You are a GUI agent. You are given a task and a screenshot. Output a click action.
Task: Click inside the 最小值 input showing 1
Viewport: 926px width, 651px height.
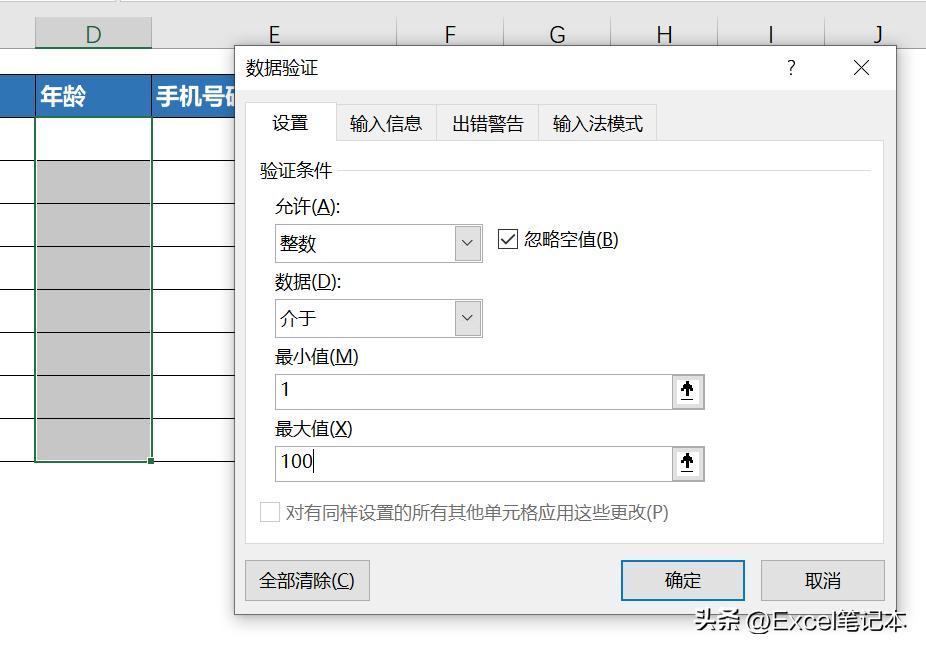[450, 391]
